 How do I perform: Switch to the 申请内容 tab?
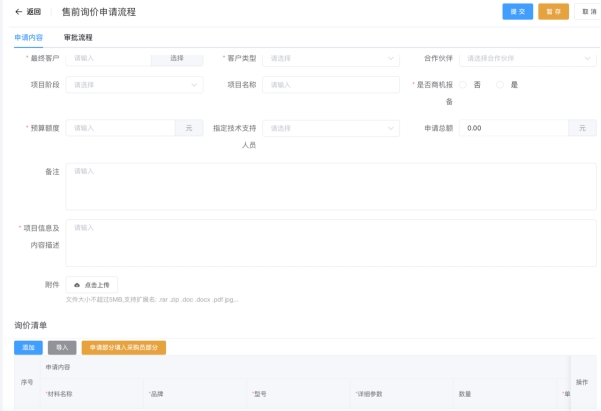click(x=29, y=37)
